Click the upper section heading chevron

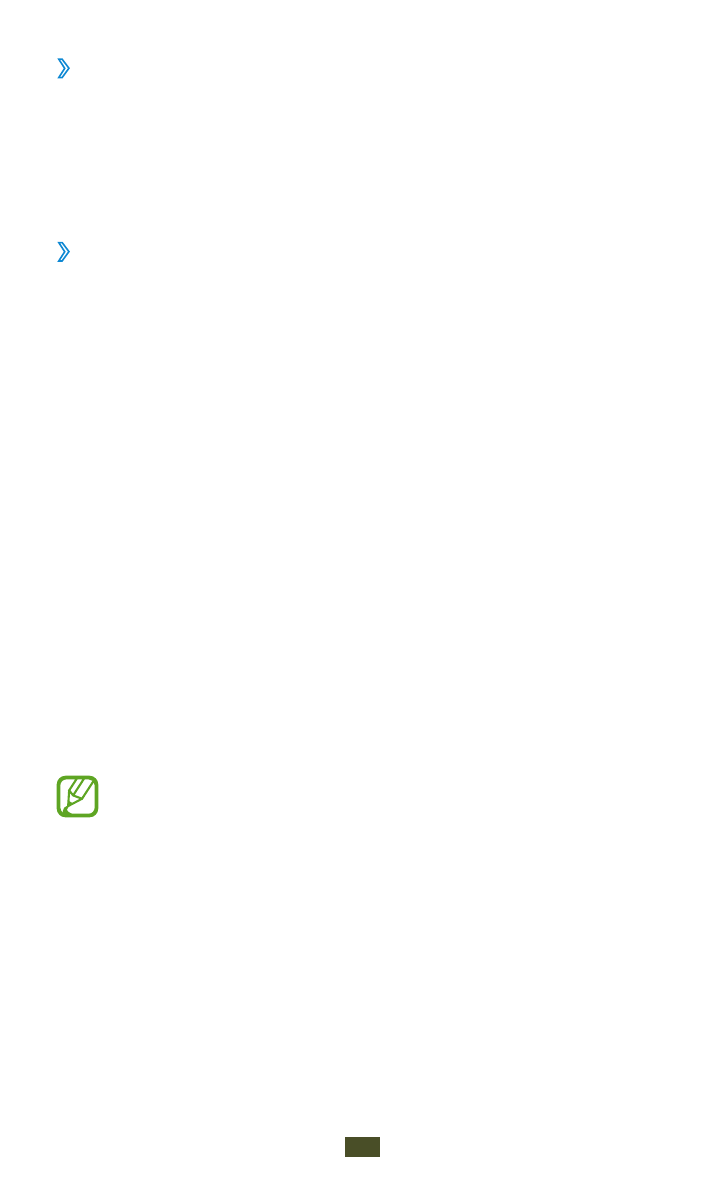pos(64,69)
